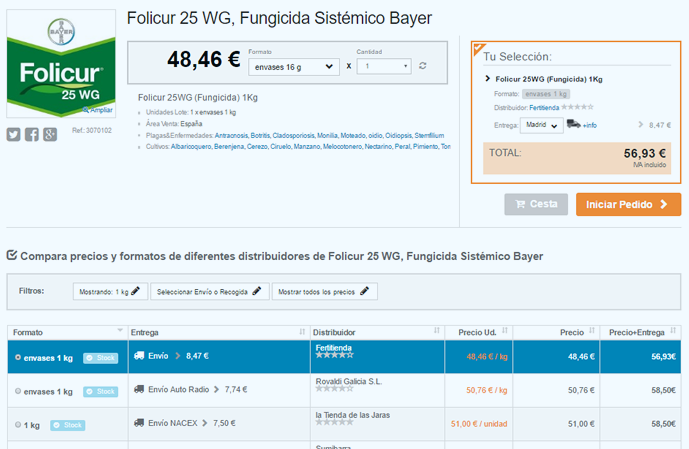Click the Berenjena crop link

pyautogui.click(x=228, y=146)
